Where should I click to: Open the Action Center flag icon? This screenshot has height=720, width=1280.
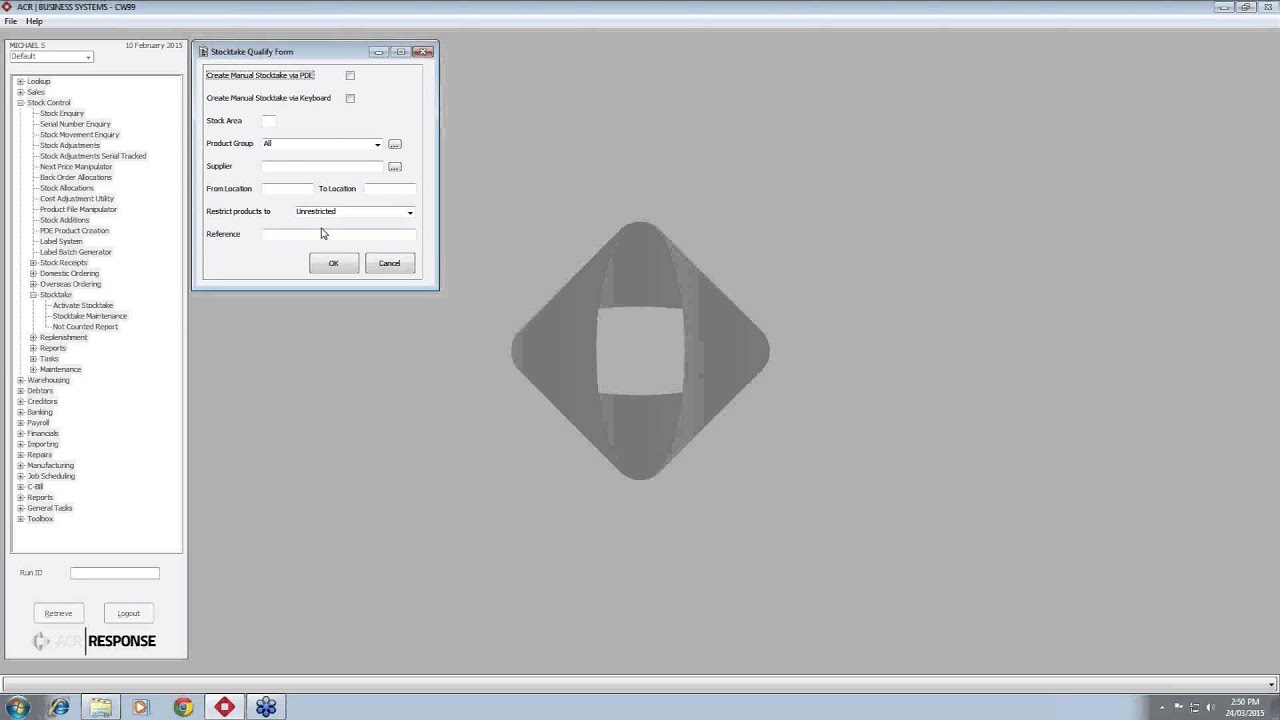[x=1179, y=707]
